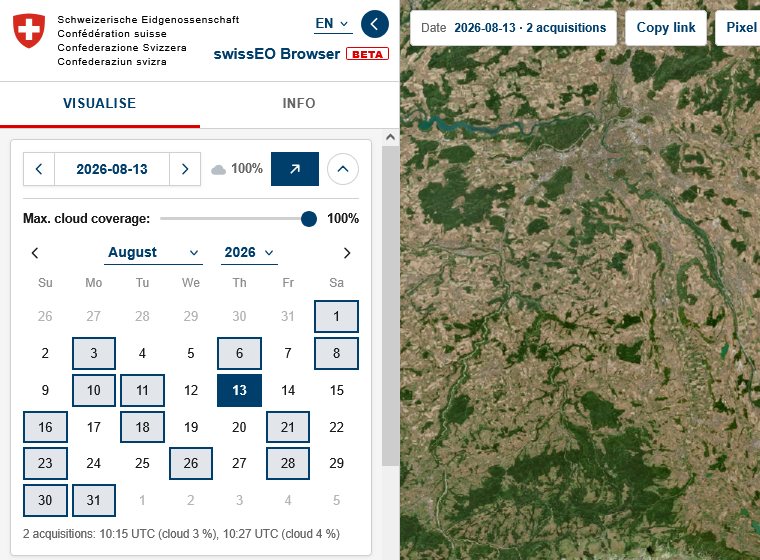The height and width of the screenshot is (560, 760).
Task: Select August 3 in the calendar
Action: 94,353
